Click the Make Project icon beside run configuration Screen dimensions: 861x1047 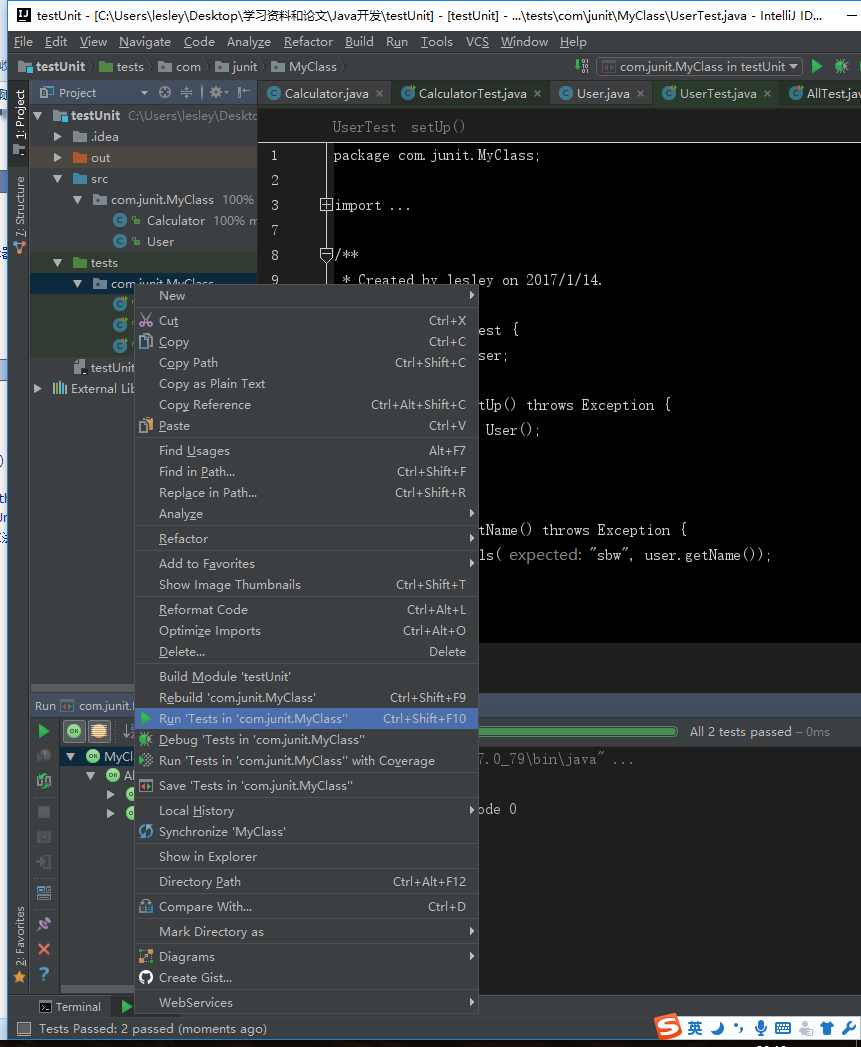(582, 66)
